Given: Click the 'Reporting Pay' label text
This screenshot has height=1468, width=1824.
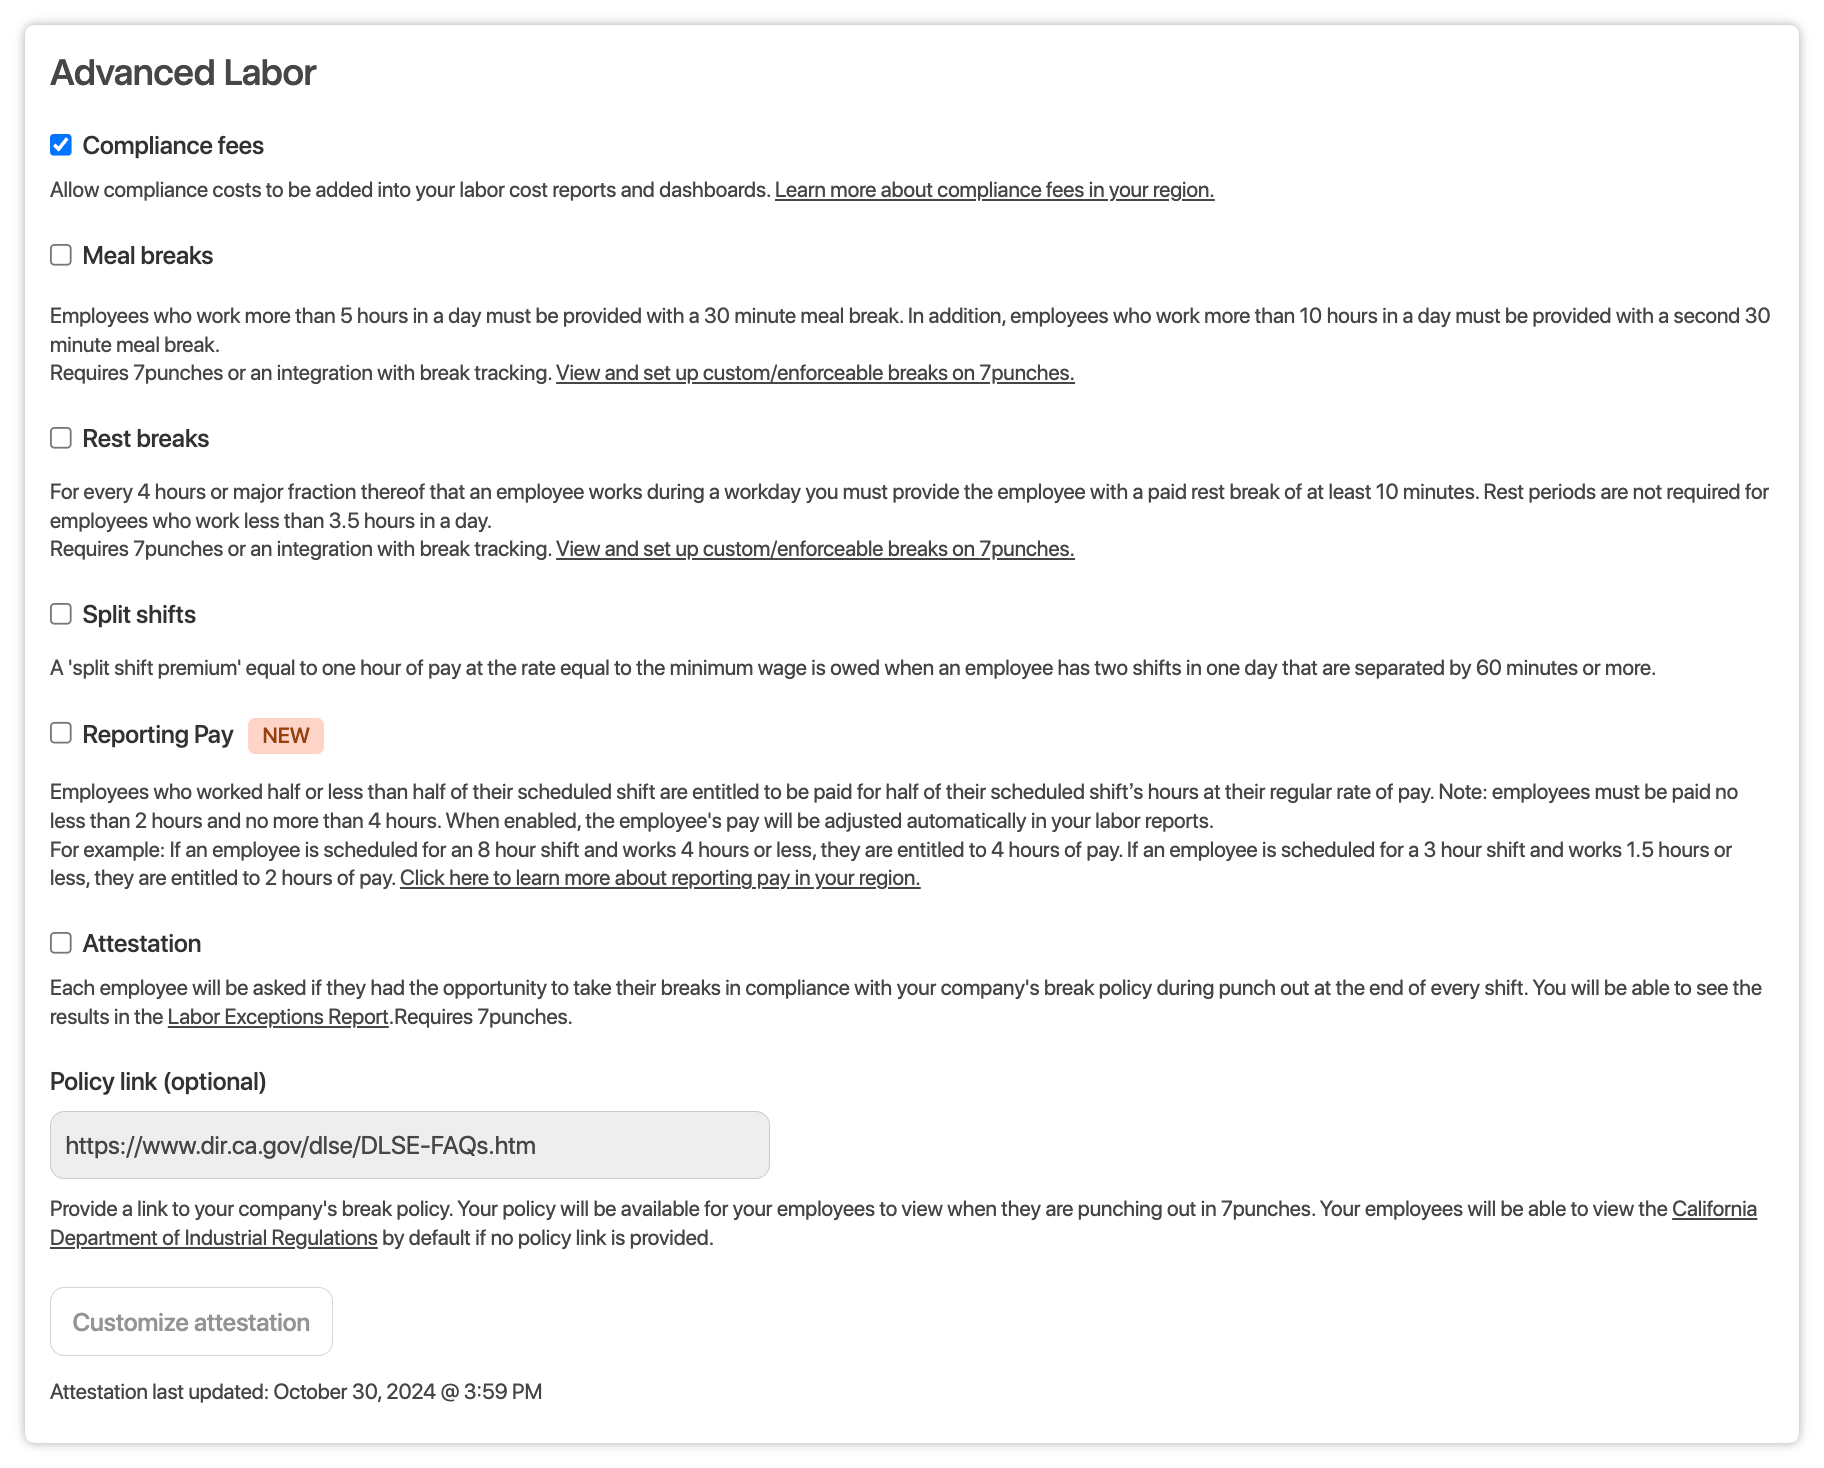Looking at the screenshot, I should 158,735.
